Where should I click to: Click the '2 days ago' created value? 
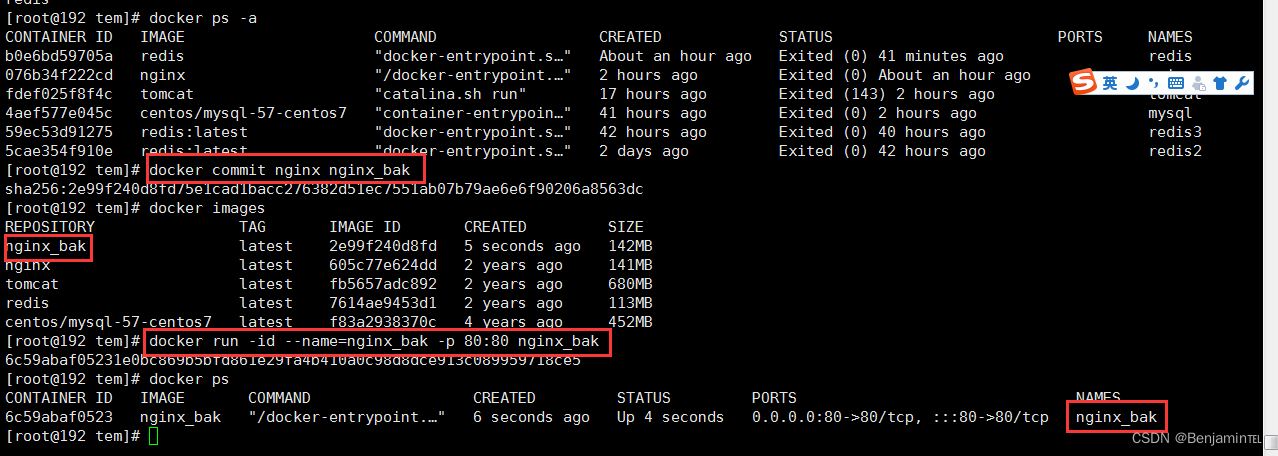pos(644,151)
